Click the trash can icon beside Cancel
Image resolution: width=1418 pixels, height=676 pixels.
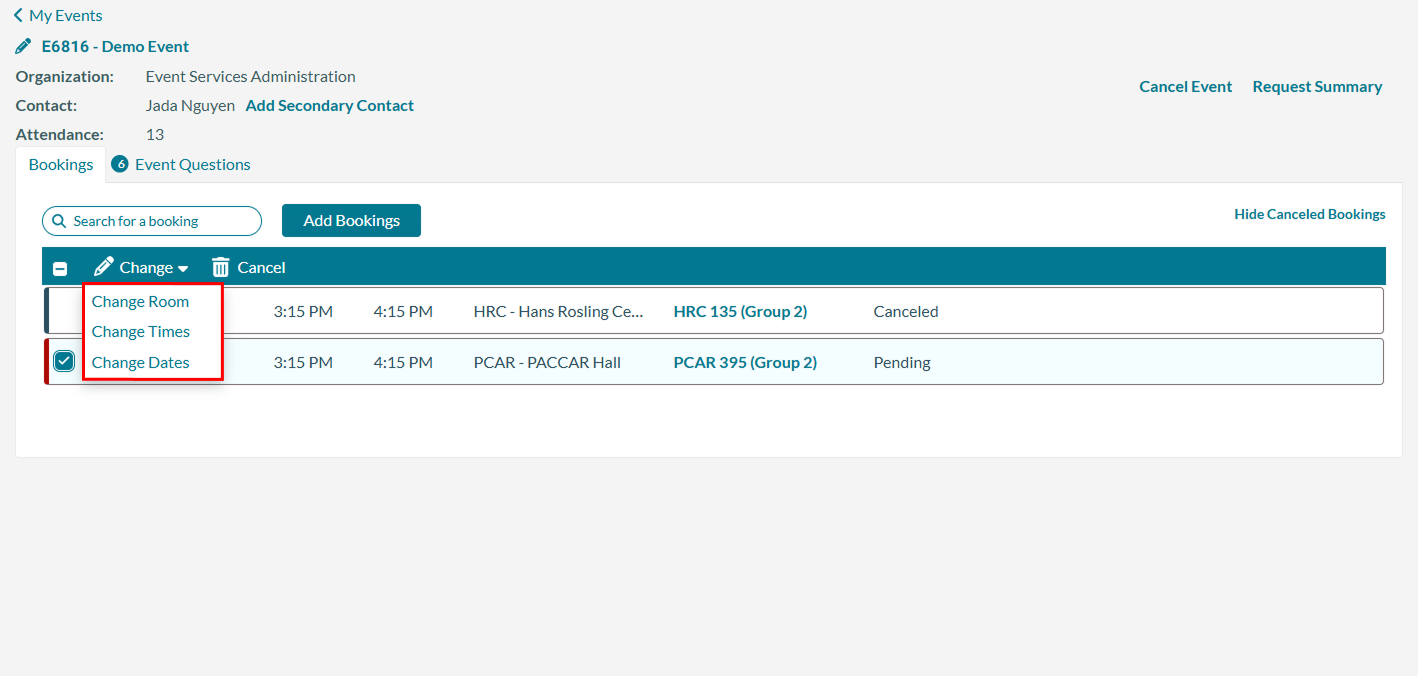click(x=221, y=267)
